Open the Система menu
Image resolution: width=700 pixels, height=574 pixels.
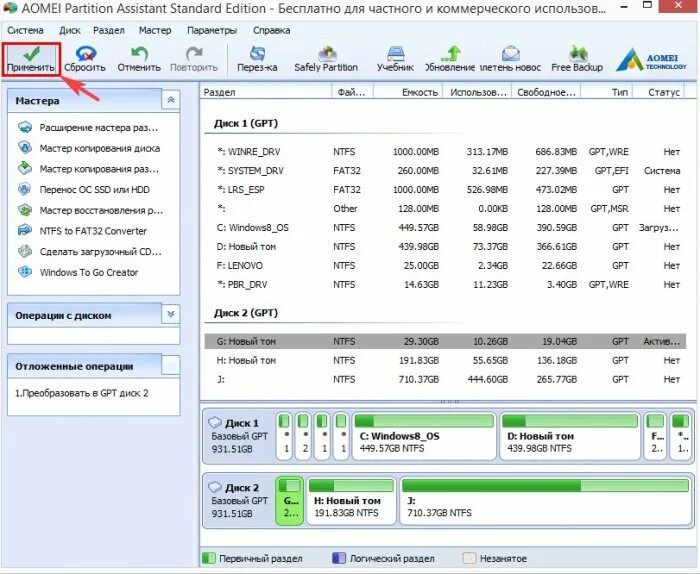click(25, 30)
